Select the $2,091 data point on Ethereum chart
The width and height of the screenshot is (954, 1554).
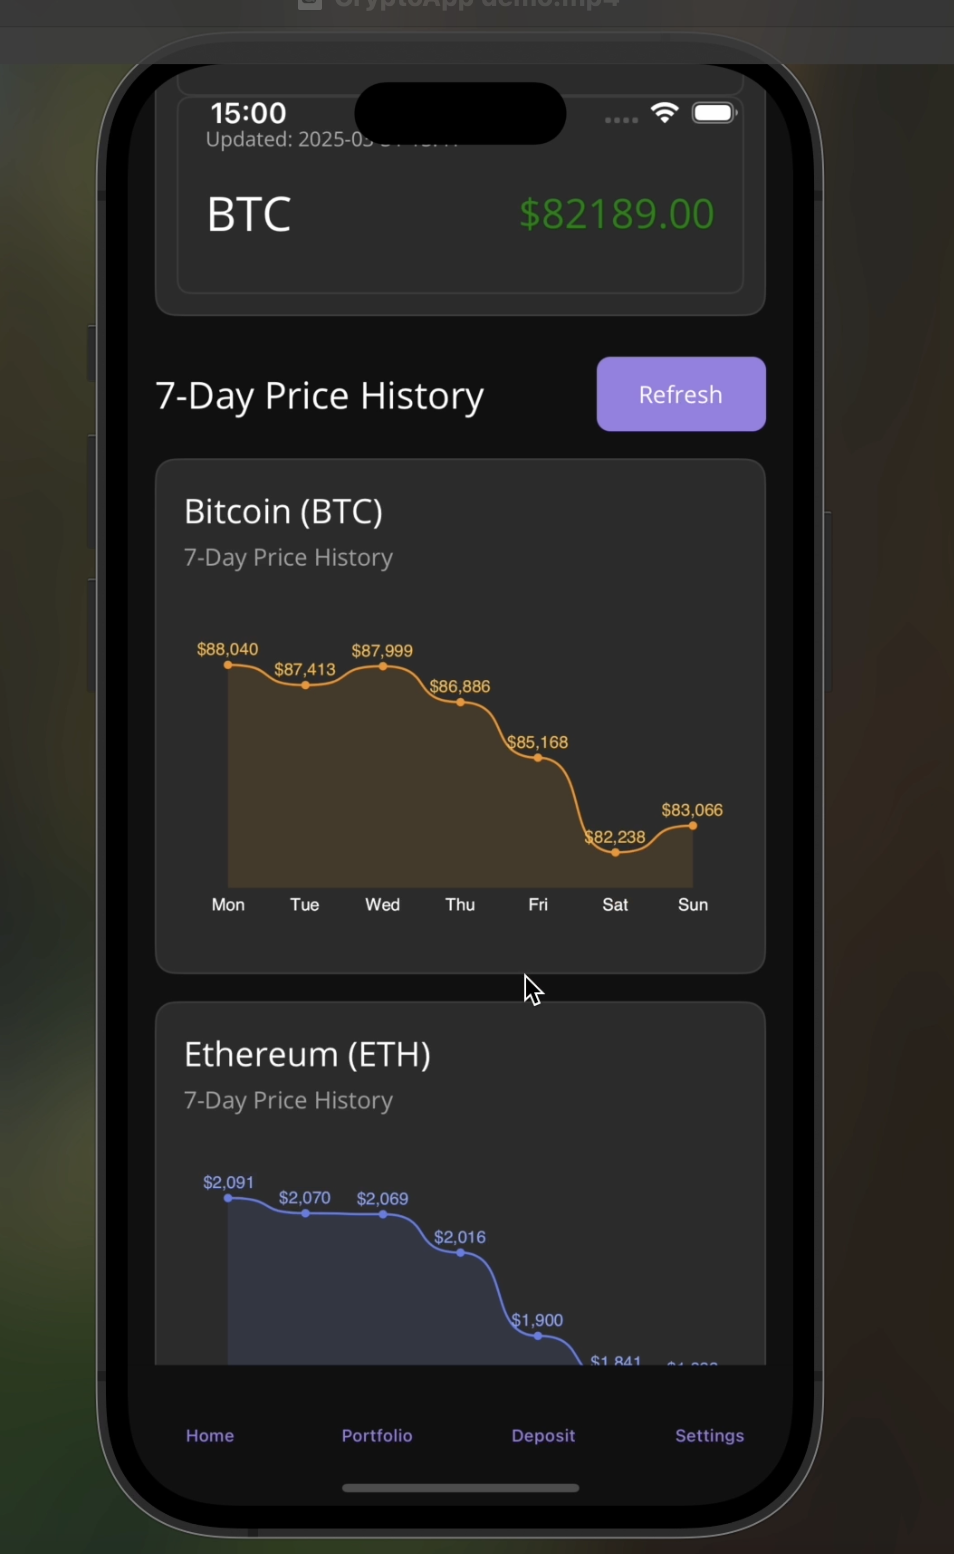click(228, 1197)
